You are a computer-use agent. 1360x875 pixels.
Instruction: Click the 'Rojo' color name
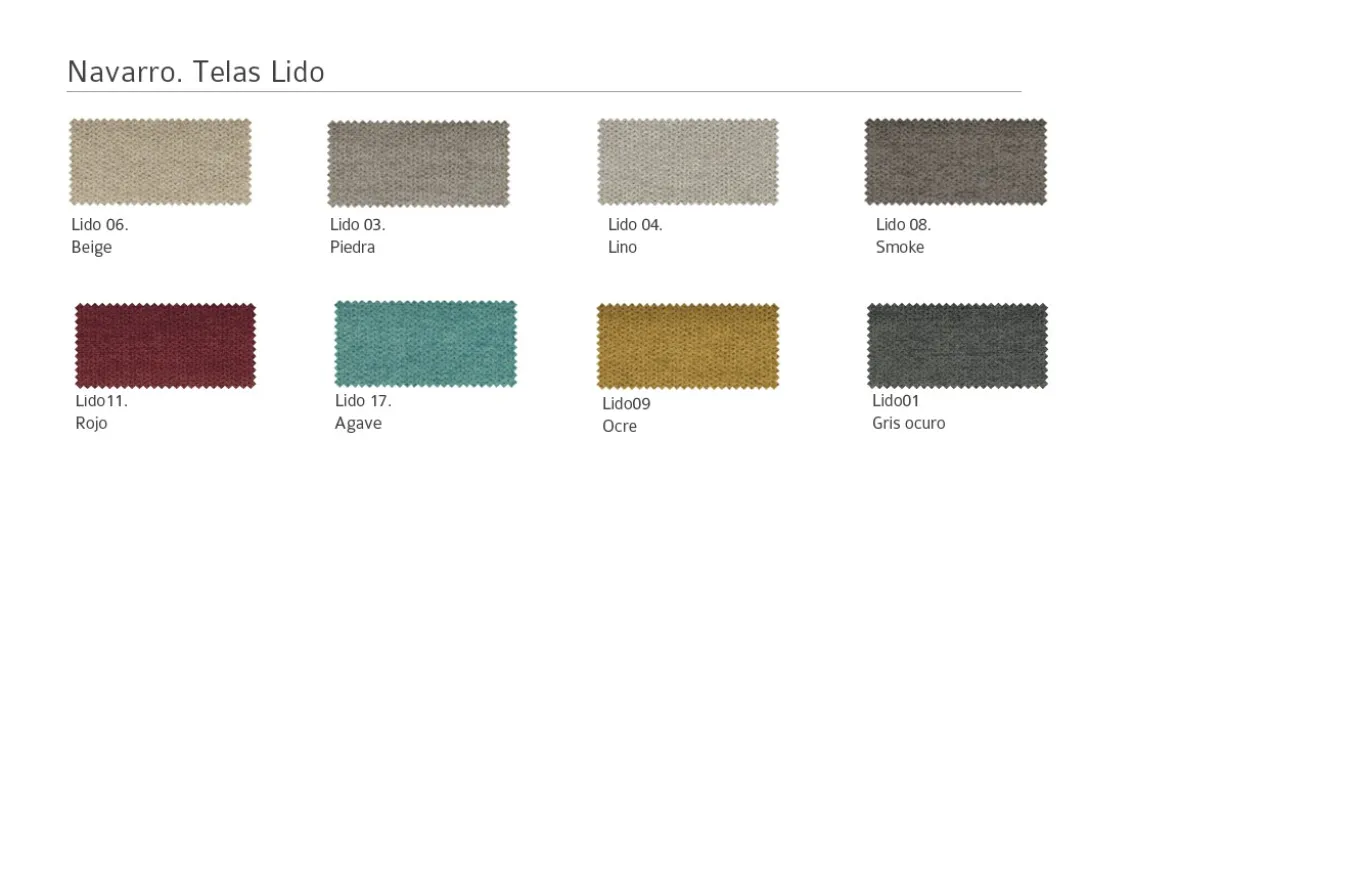91,424
